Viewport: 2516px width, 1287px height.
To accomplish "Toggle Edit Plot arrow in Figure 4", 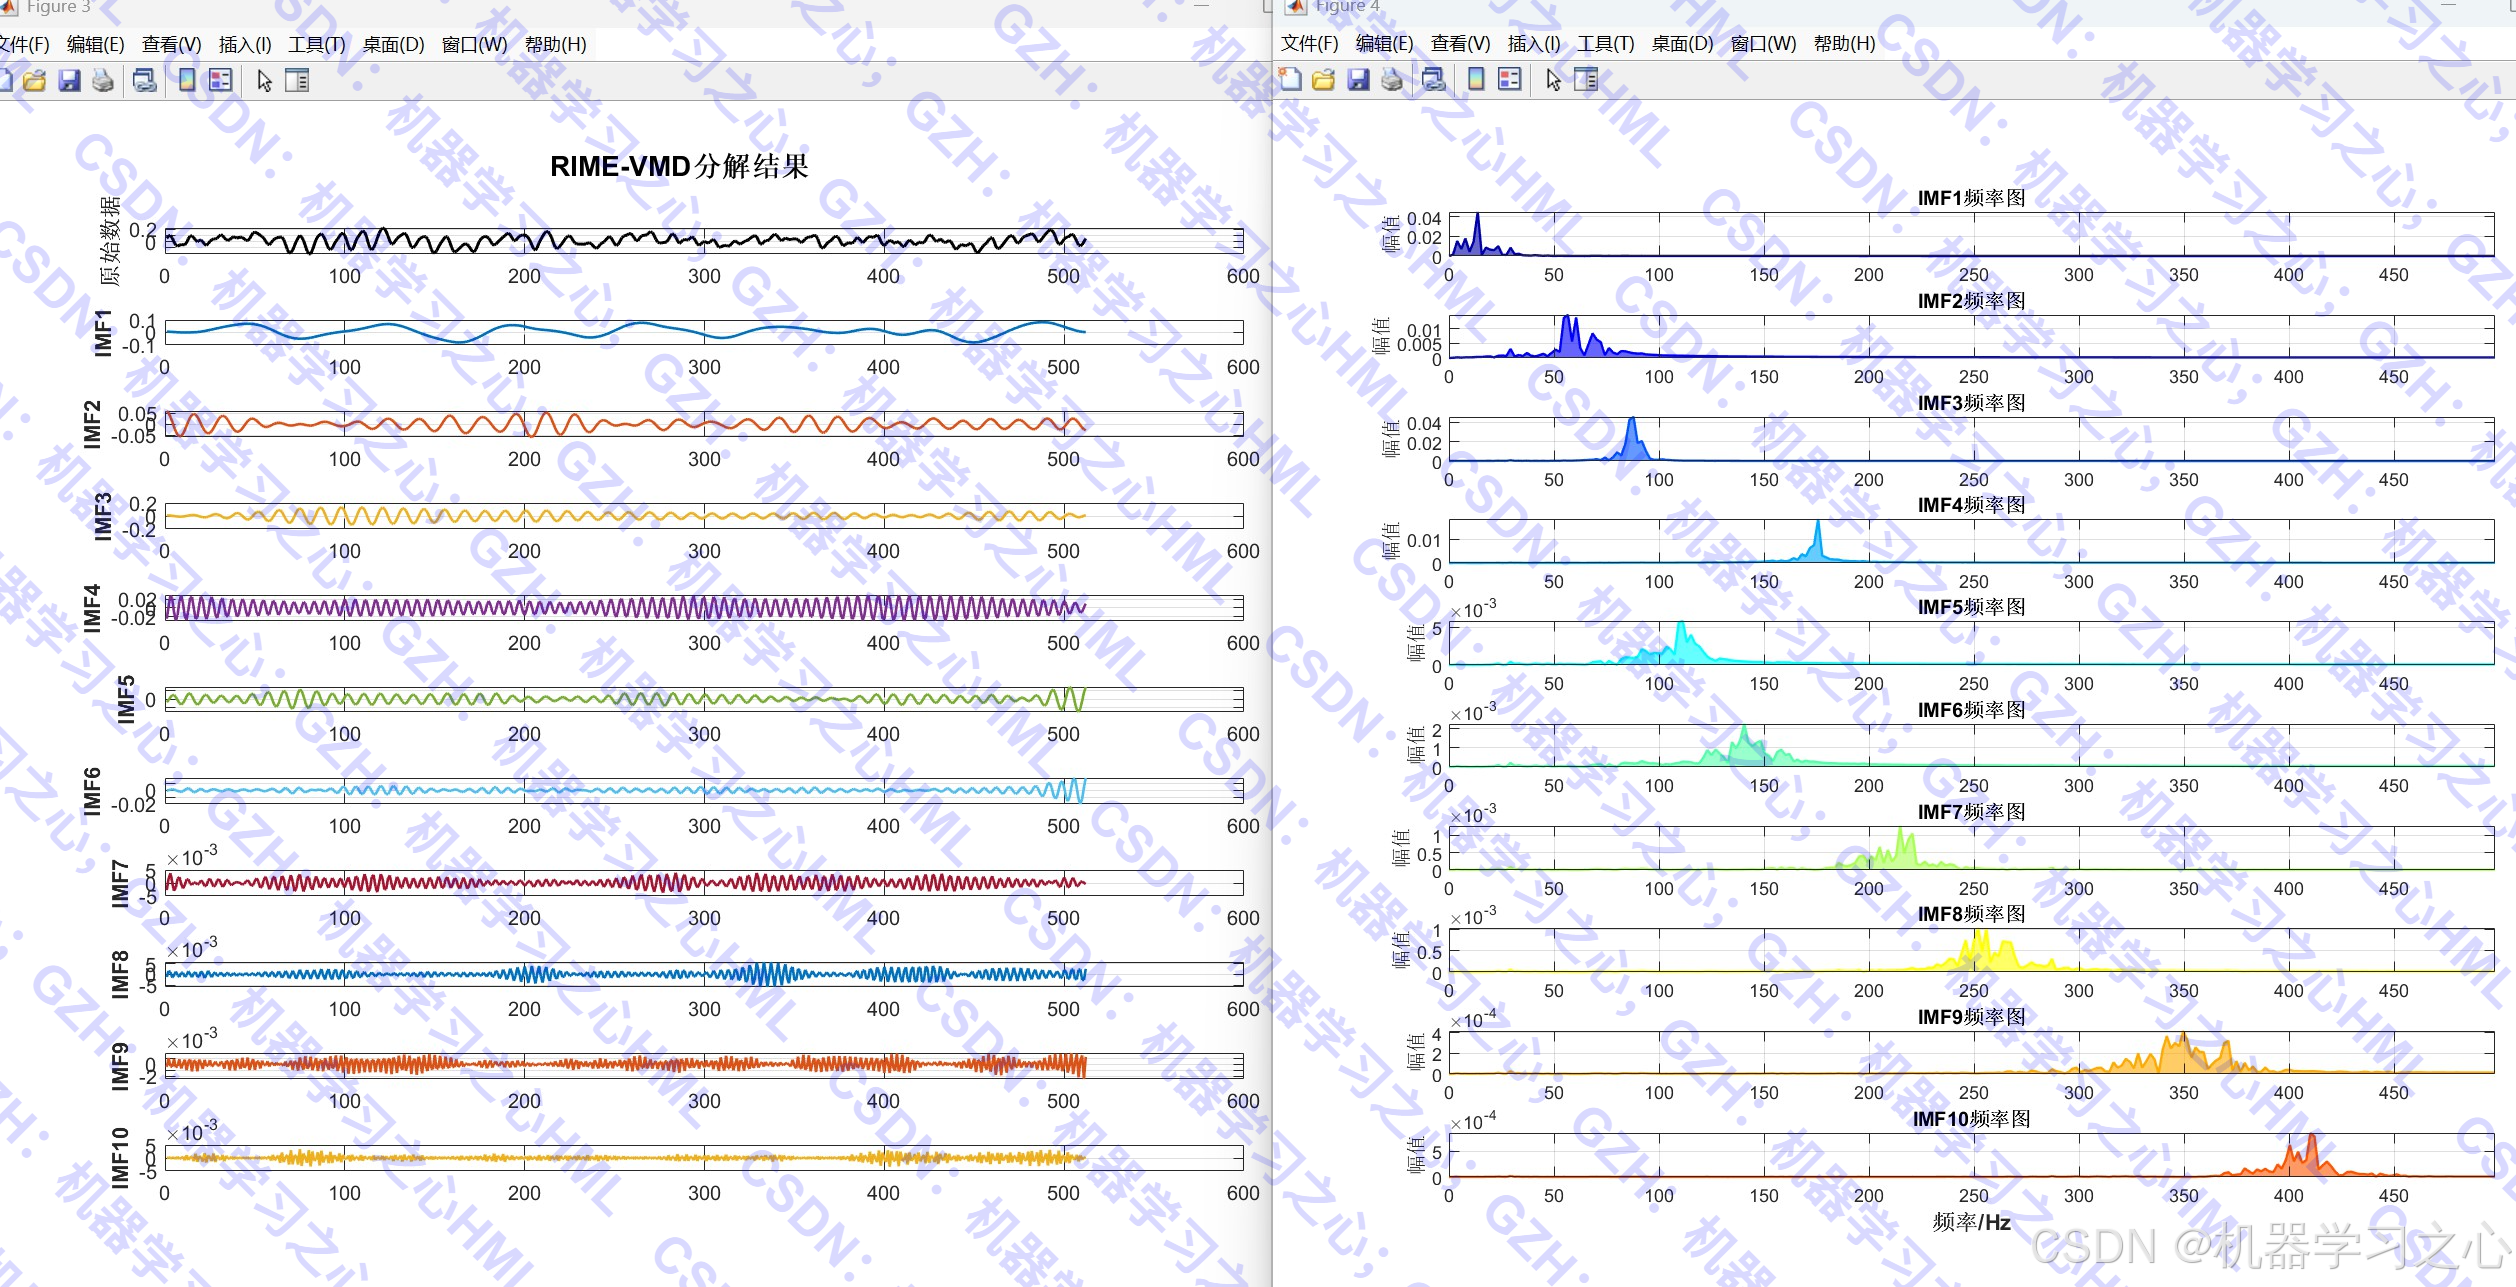I will click(1553, 80).
